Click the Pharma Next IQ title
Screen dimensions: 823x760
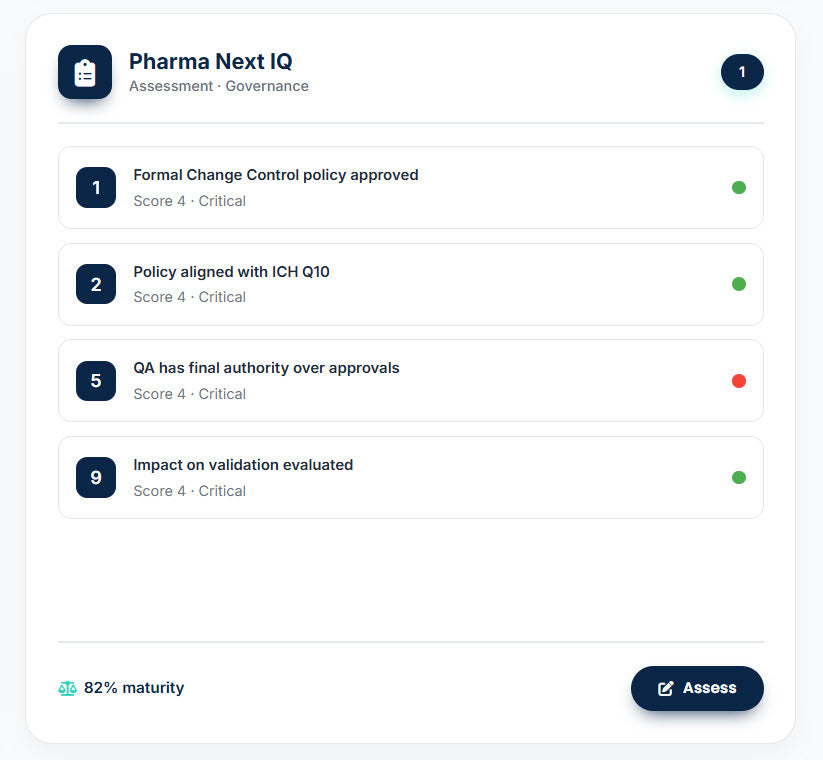[x=210, y=61]
